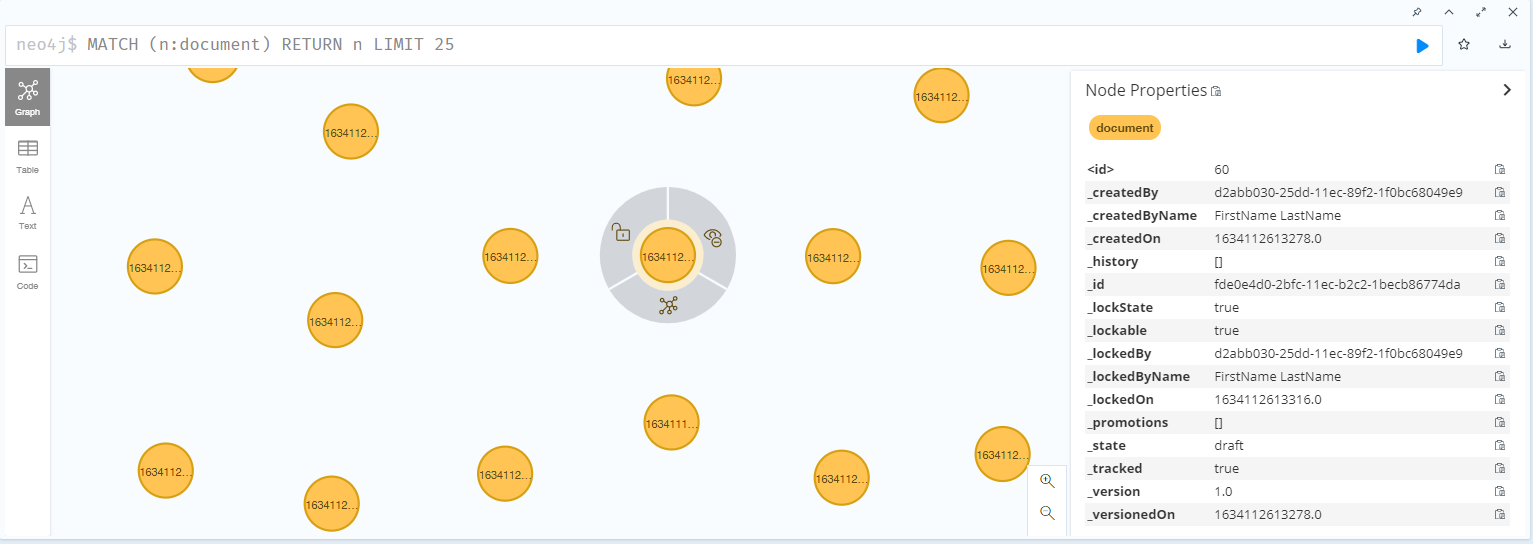Screen dimensions: 1533x544
Task: Copy all node properties icon beside title
Action: pyautogui.click(x=1216, y=91)
